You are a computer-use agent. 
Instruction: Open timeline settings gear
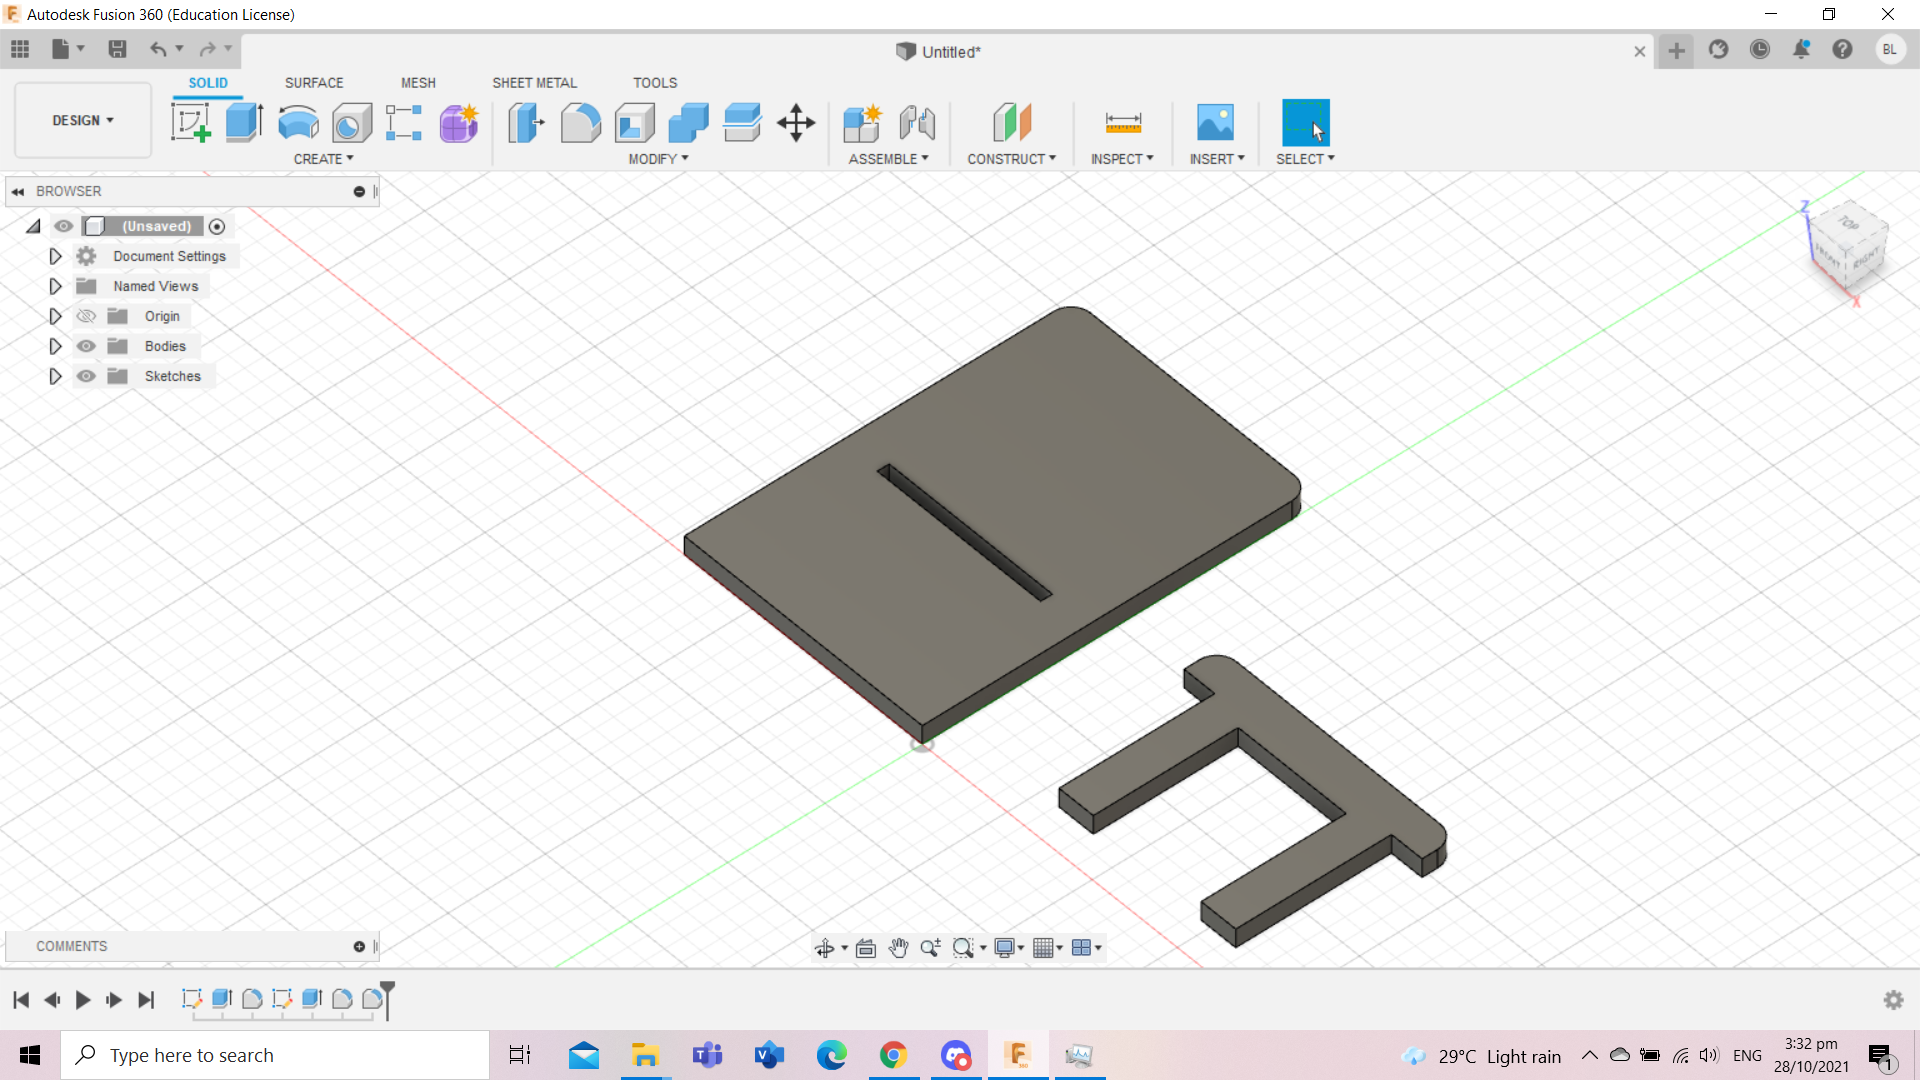tap(1893, 1000)
